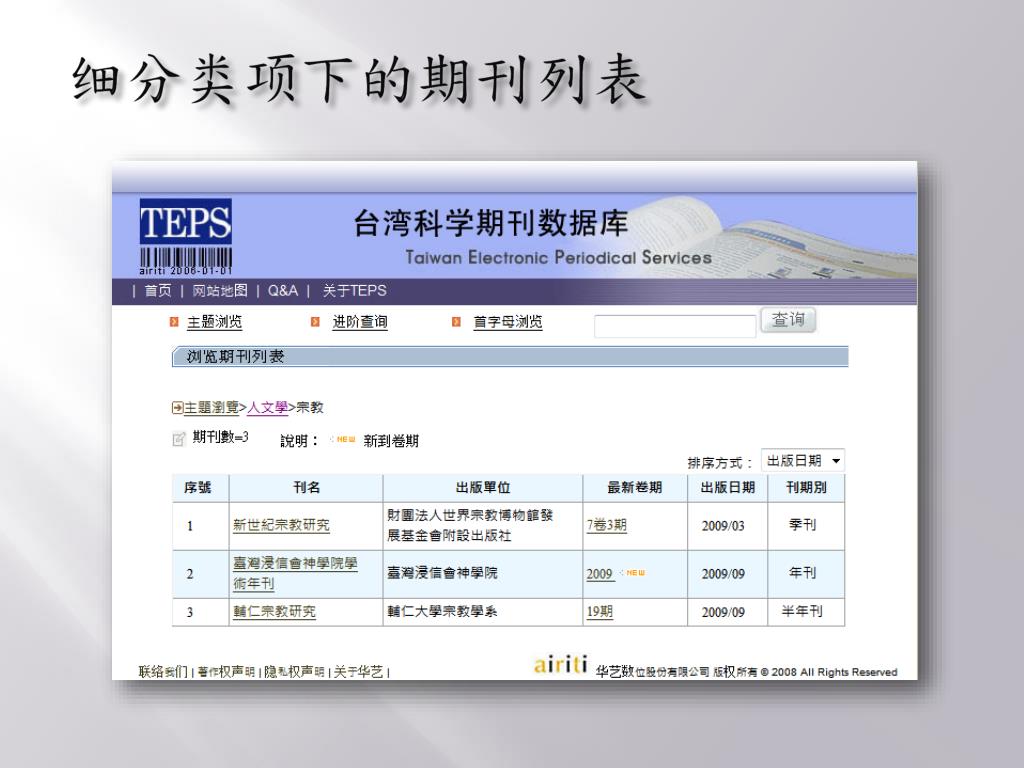Open latest issue 7卷3期
Viewport: 1024px width, 768px height.
tap(607, 525)
